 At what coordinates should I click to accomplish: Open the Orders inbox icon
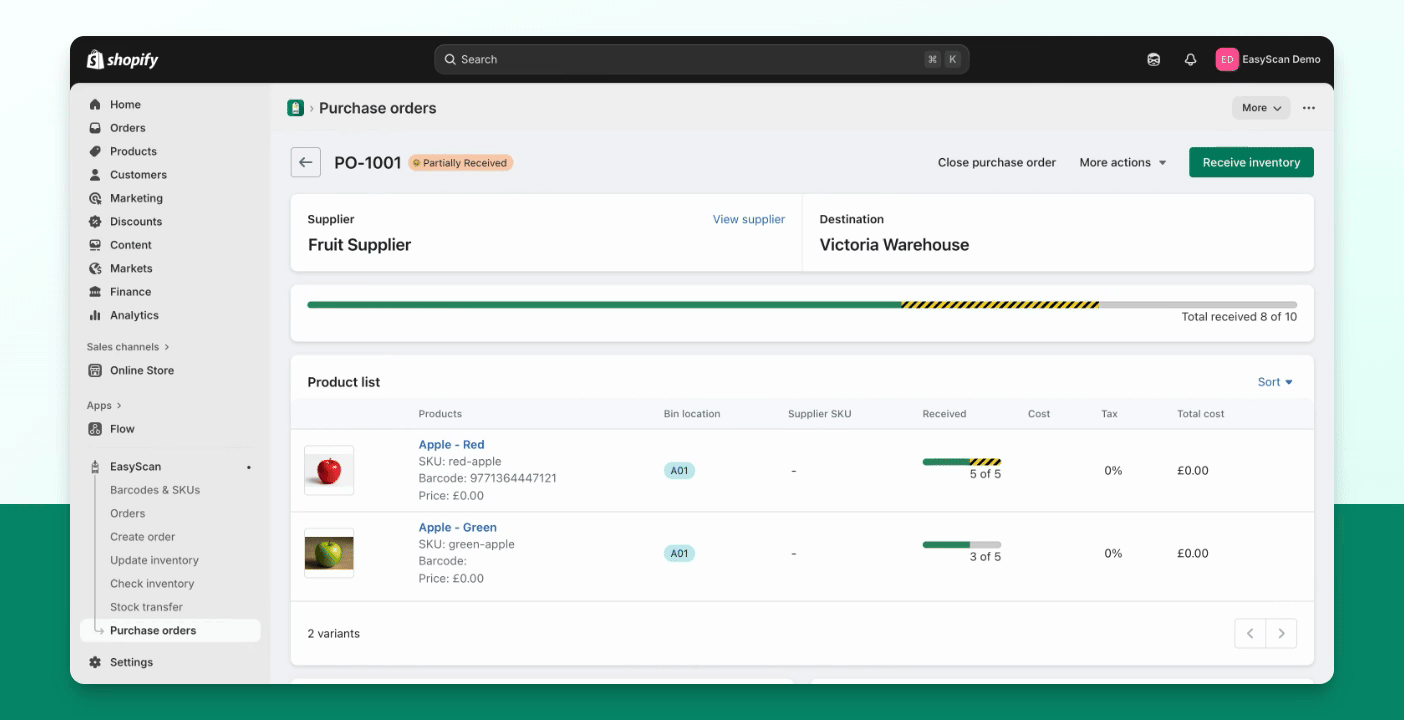point(95,128)
